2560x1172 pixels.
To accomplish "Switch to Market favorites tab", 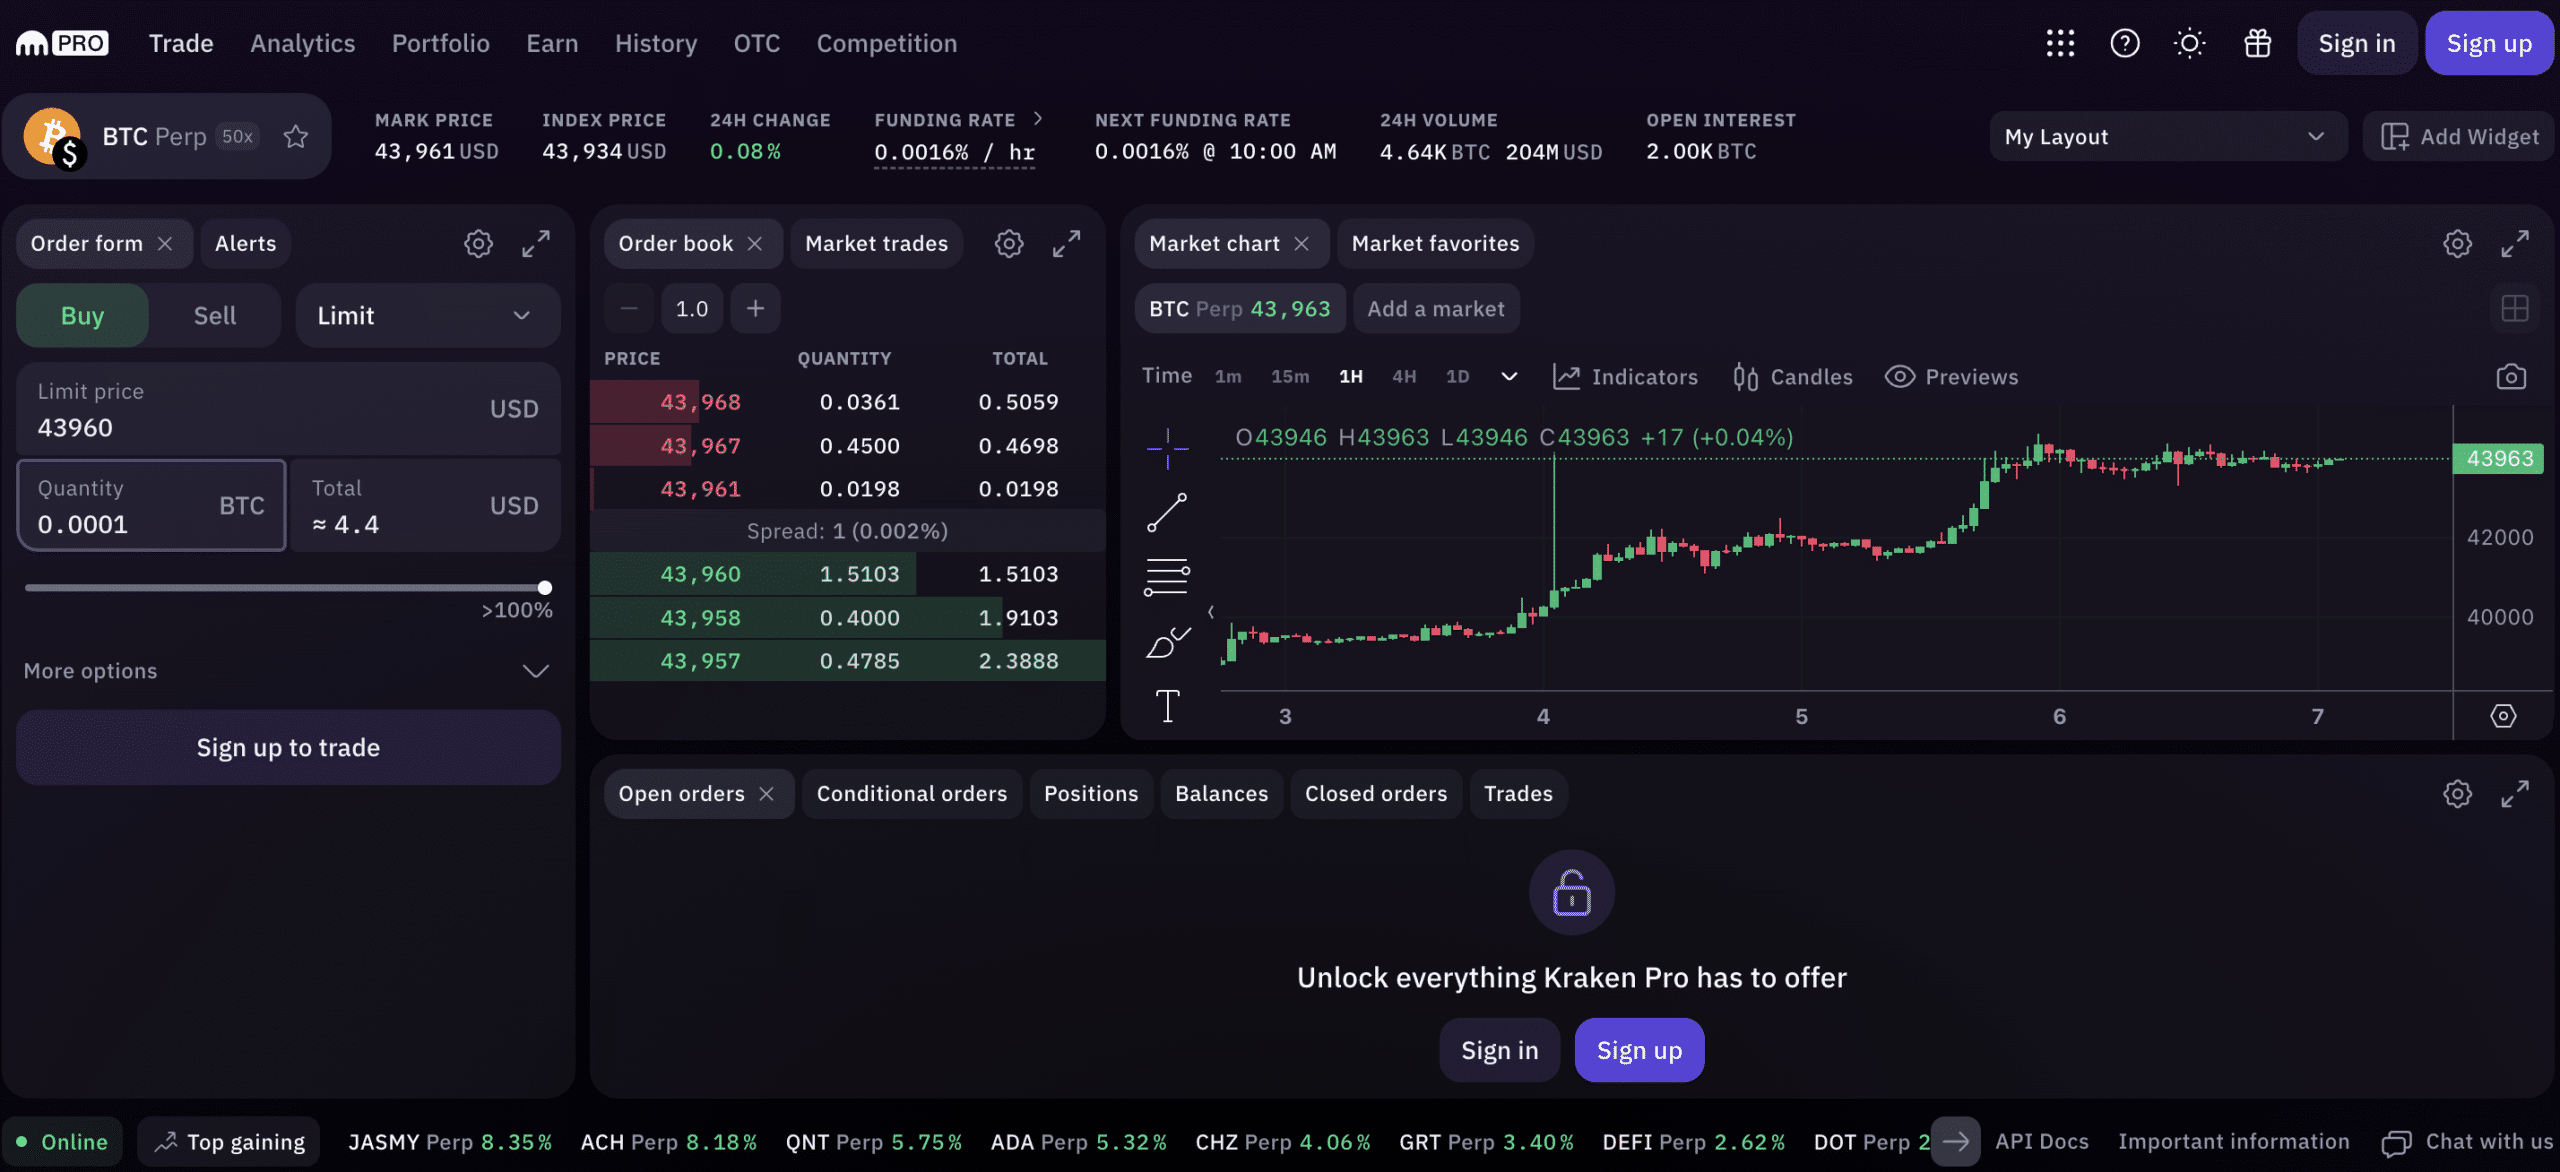I will (1435, 243).
